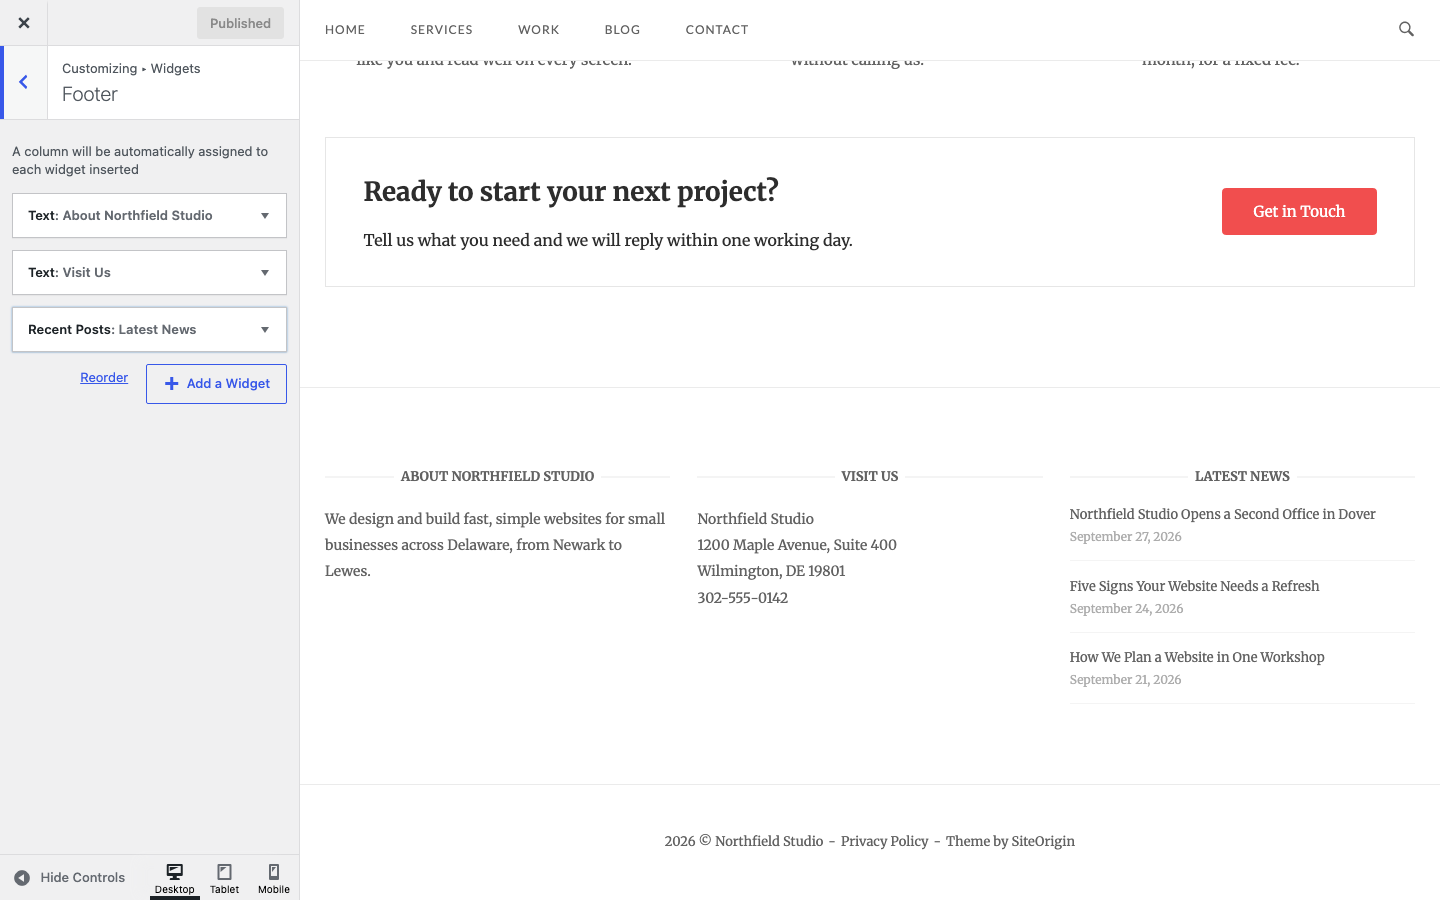Open the Five Signs Website Refresh post

pyautogui.click(x=1194, y=586)
